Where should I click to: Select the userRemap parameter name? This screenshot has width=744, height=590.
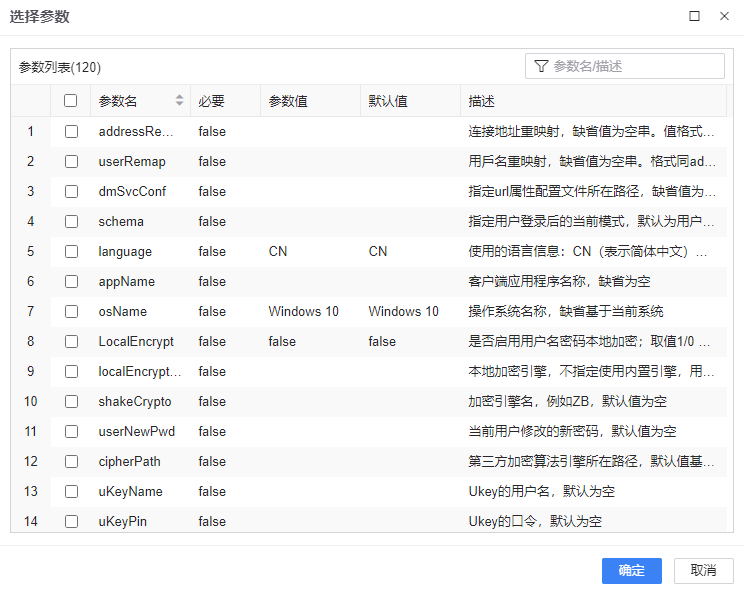[x=132, y=161]
